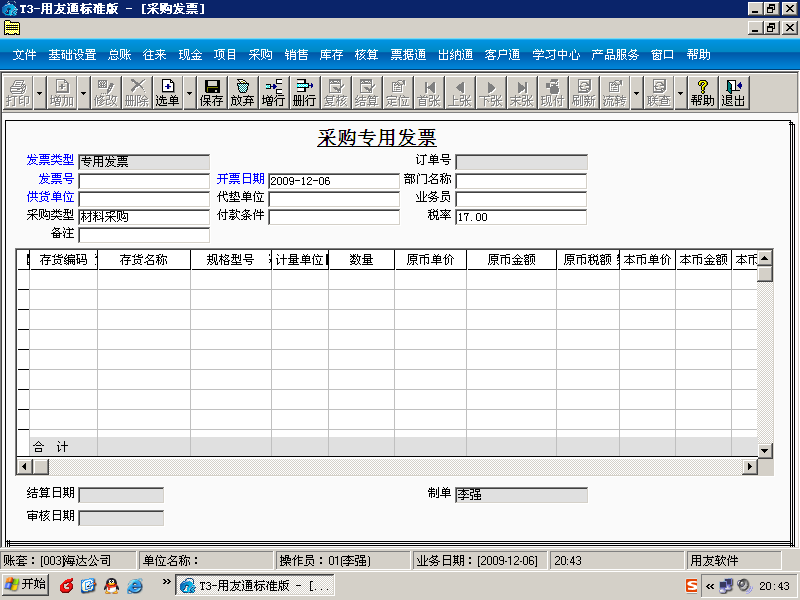
Task: Open the 窗口 menu
Action: pyautogui.click(x=663, y=55)
